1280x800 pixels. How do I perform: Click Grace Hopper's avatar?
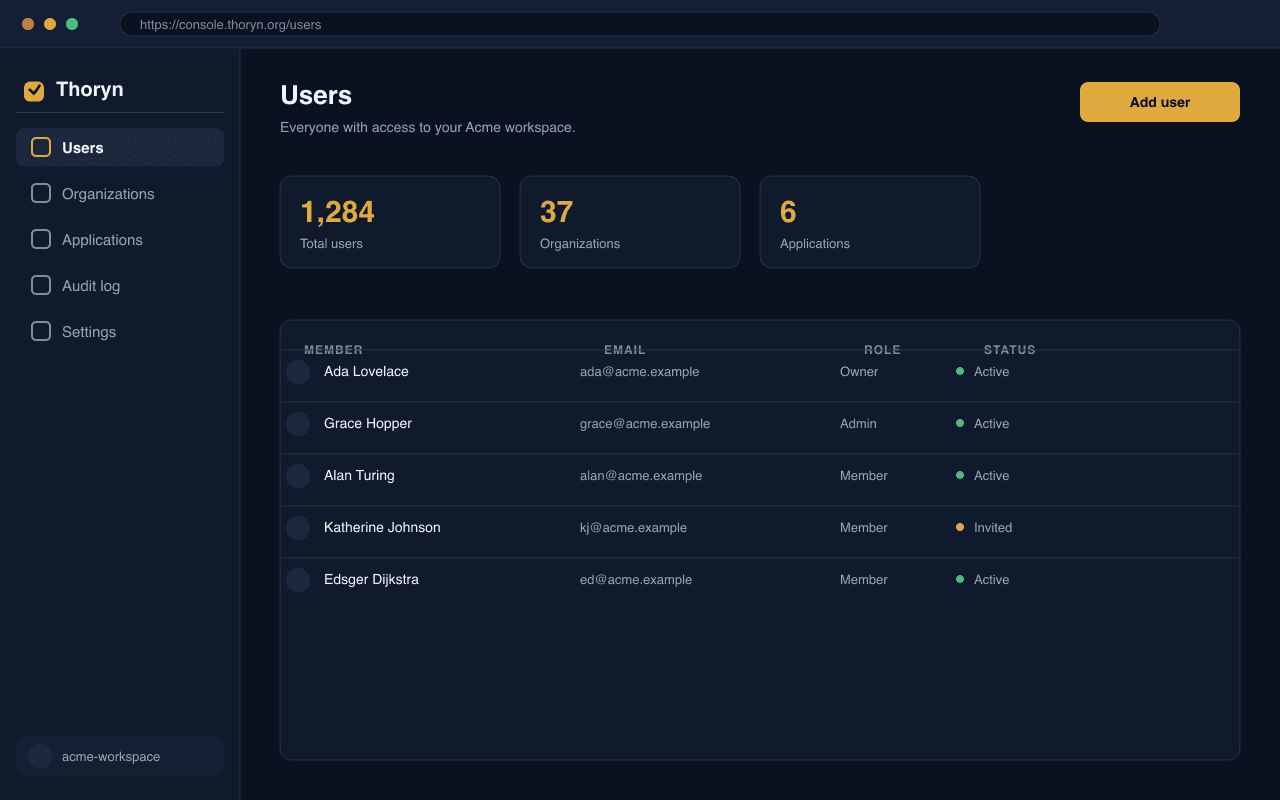pos(298,424)
